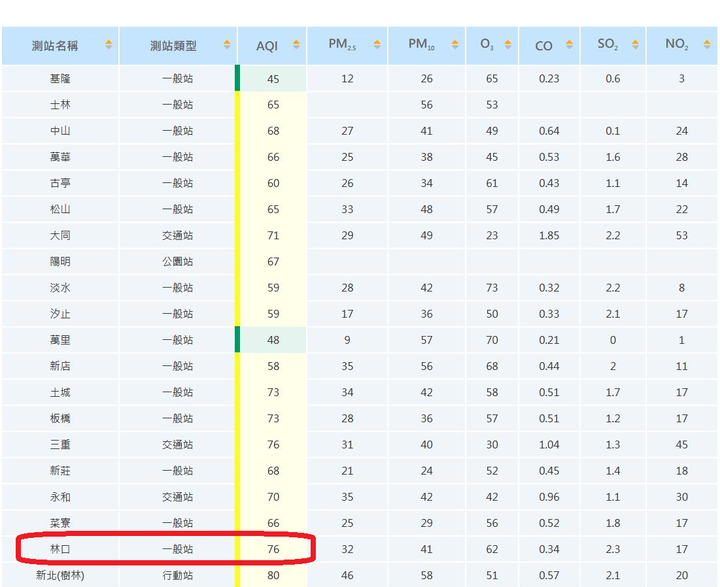The width and height of the screenshot is (720, 587).
Task: Sort by NO2 using its arrows
Action: tap(707, 45)
